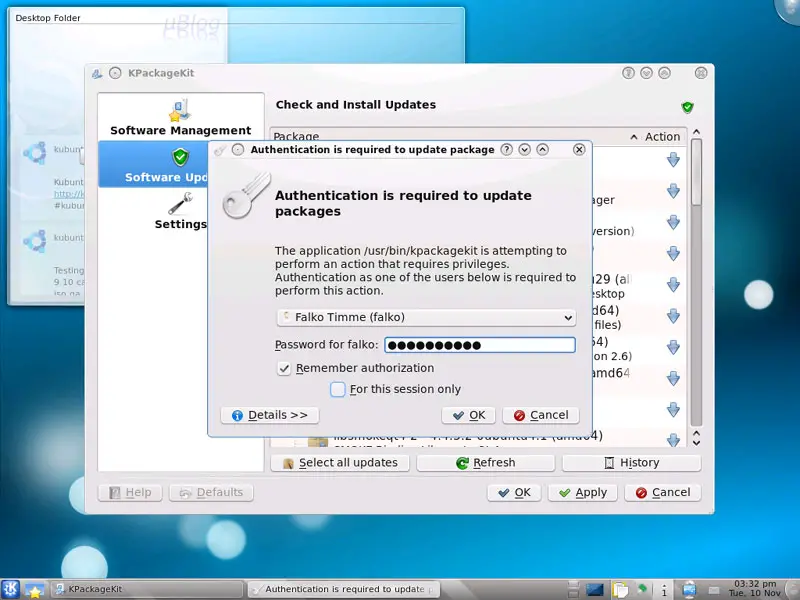
Task: Click the download arrow in the 'amd64' row
Action: tap(673, 379)
